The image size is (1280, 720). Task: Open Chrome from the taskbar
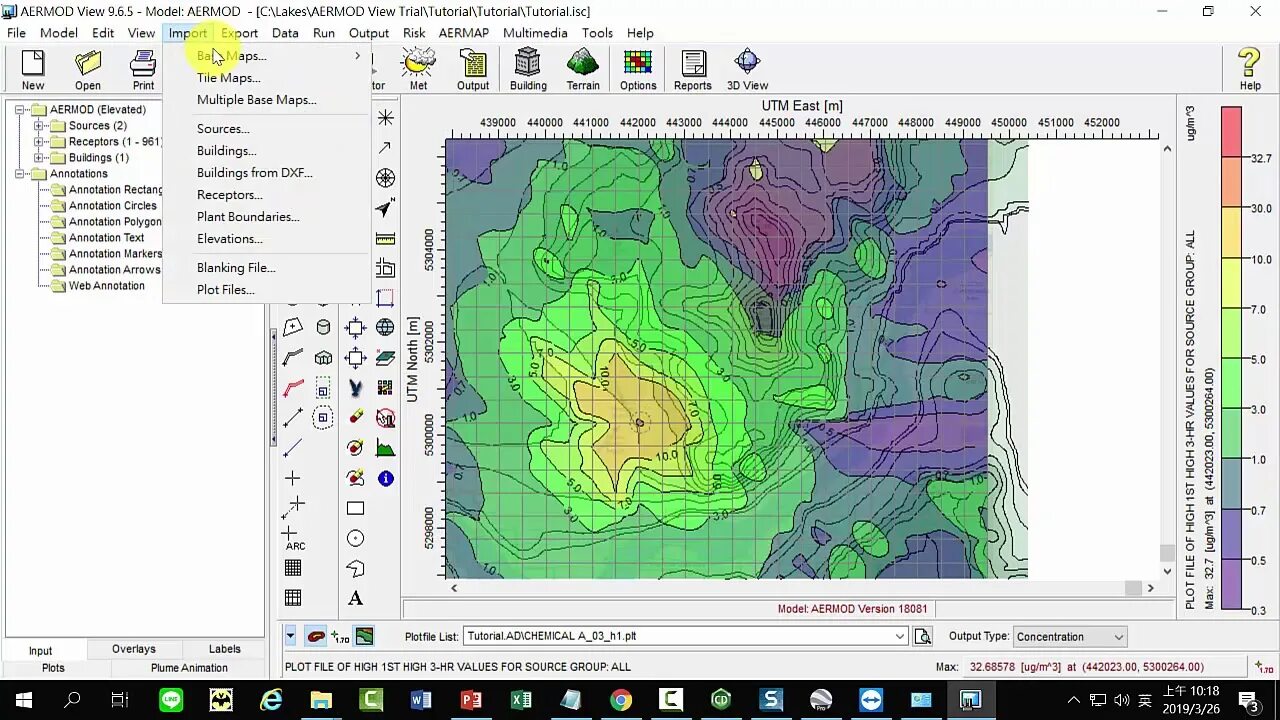(621, 700)
